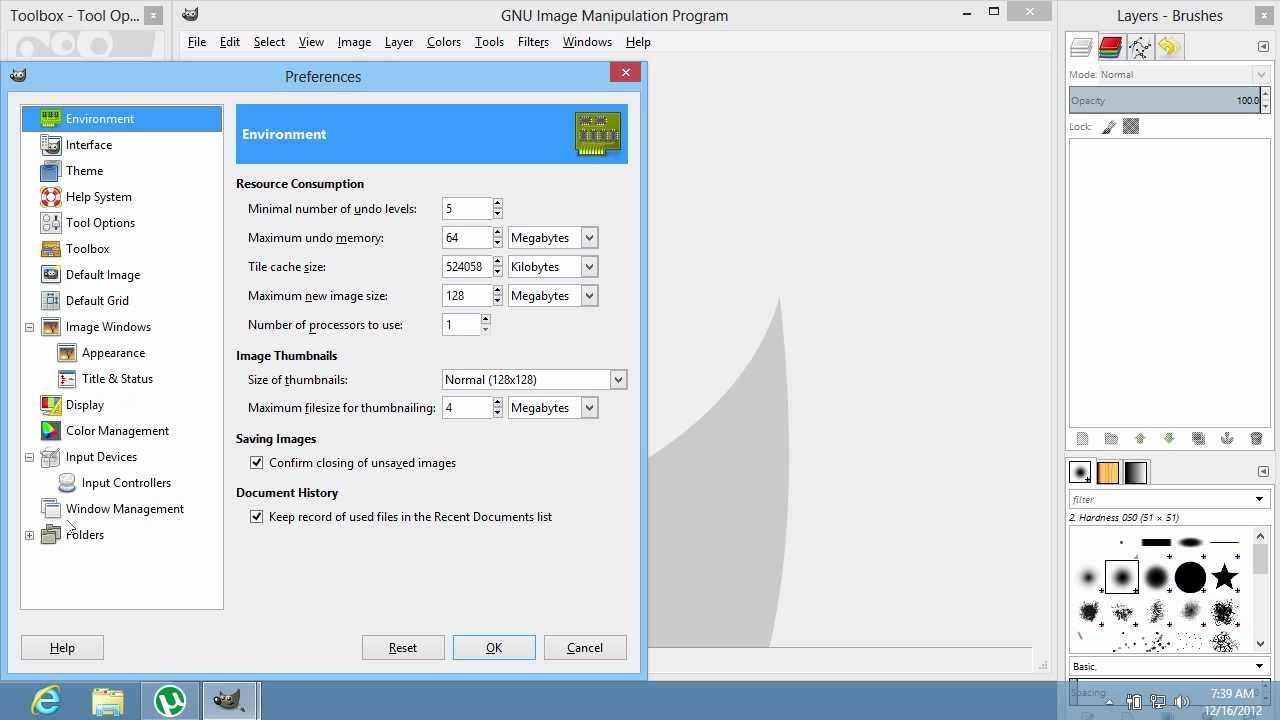Switch to Patterns tab
The image size is (1280, 720).
coord(1108,472)
